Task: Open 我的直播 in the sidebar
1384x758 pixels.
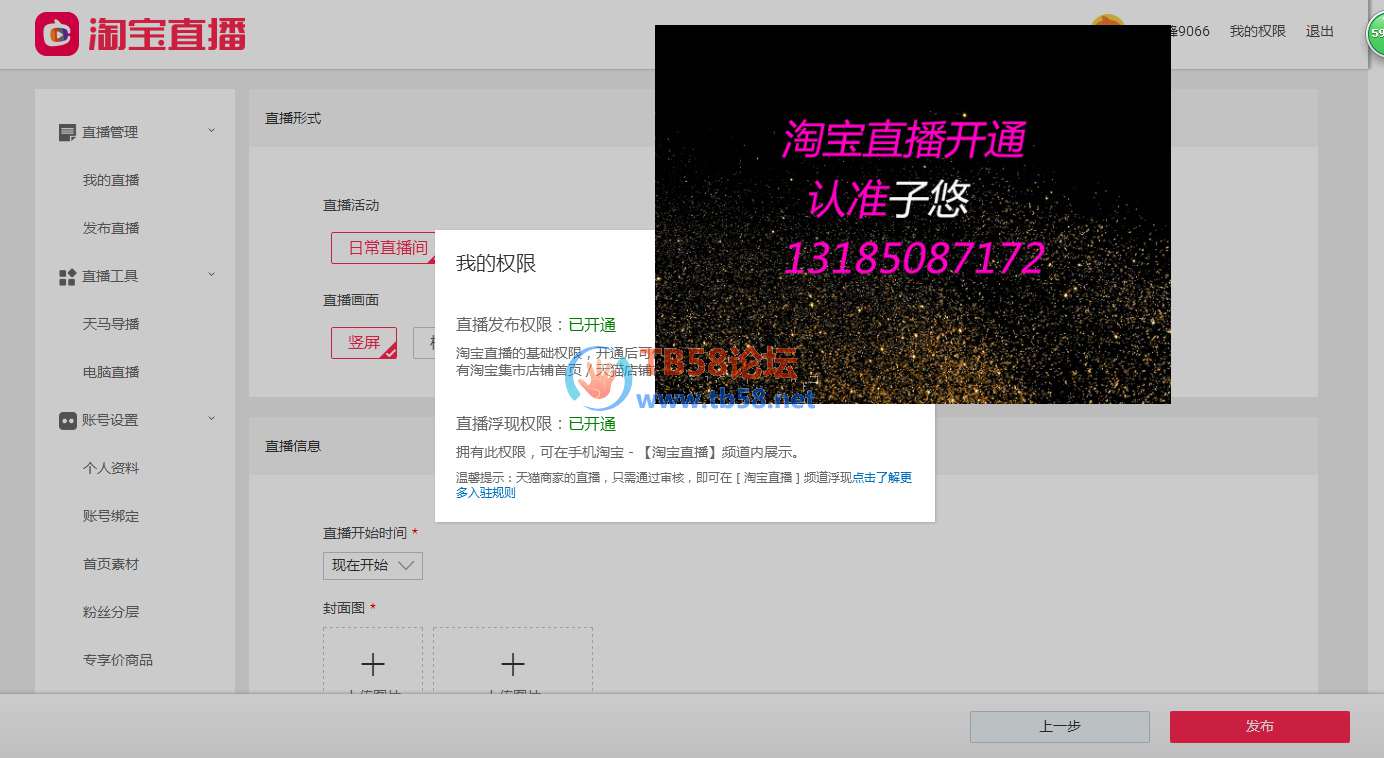Action: (x=111, y=181)
